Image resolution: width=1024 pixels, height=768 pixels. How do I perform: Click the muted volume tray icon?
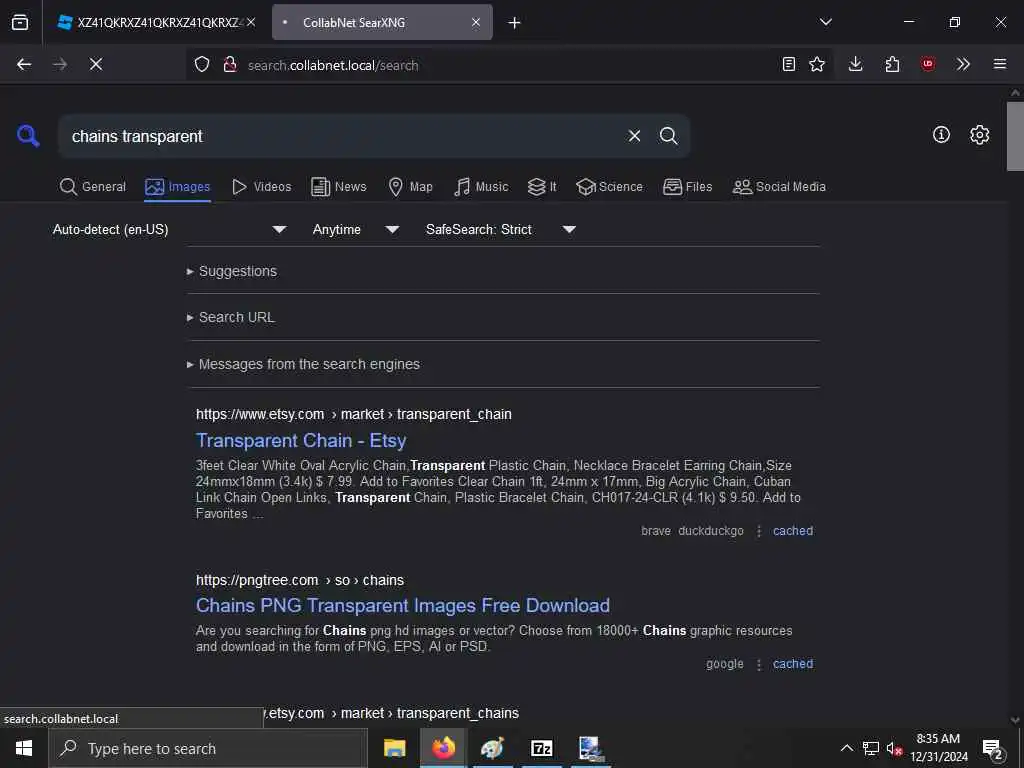894,748
